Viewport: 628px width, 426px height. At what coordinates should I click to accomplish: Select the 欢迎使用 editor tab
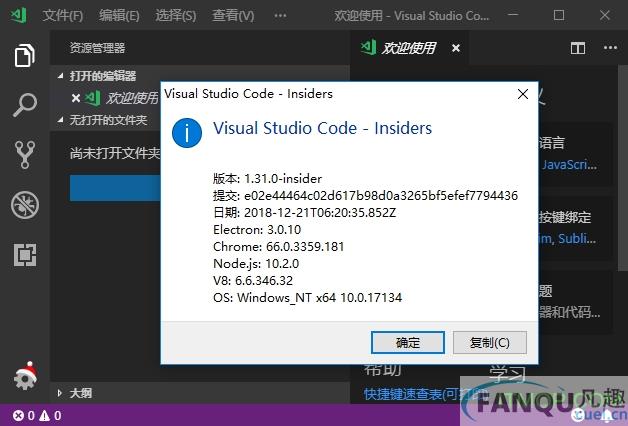coord(409,48)
